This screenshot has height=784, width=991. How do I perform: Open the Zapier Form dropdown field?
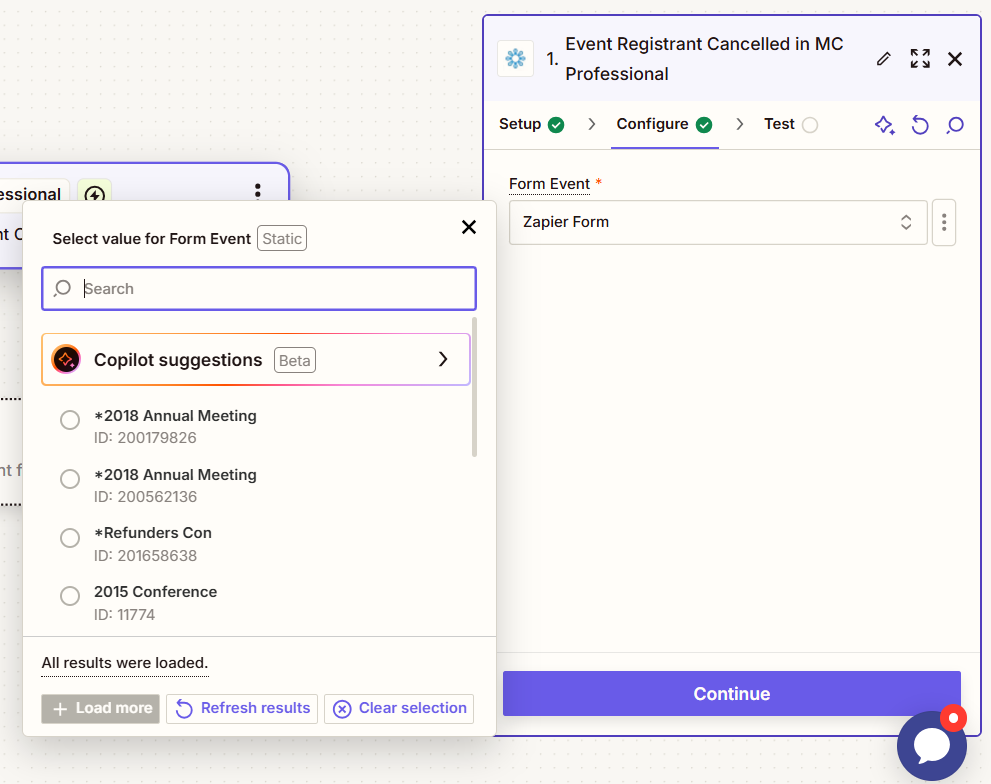click(718, 222)
